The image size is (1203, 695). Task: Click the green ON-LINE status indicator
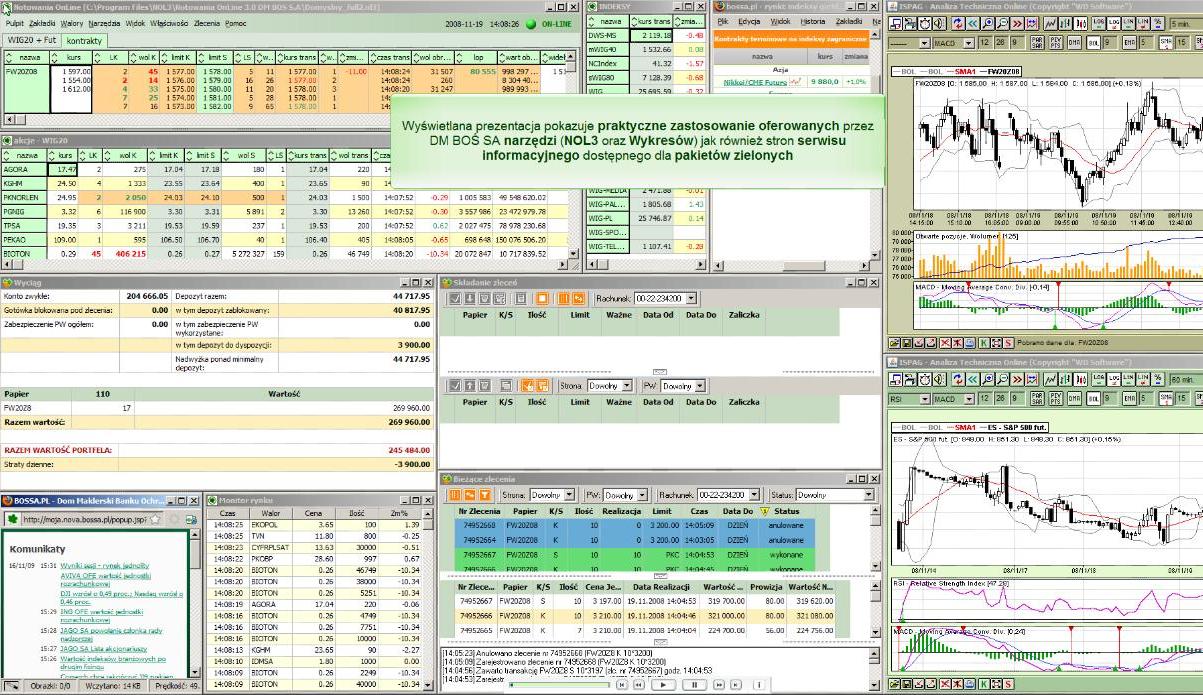point(531,23)
